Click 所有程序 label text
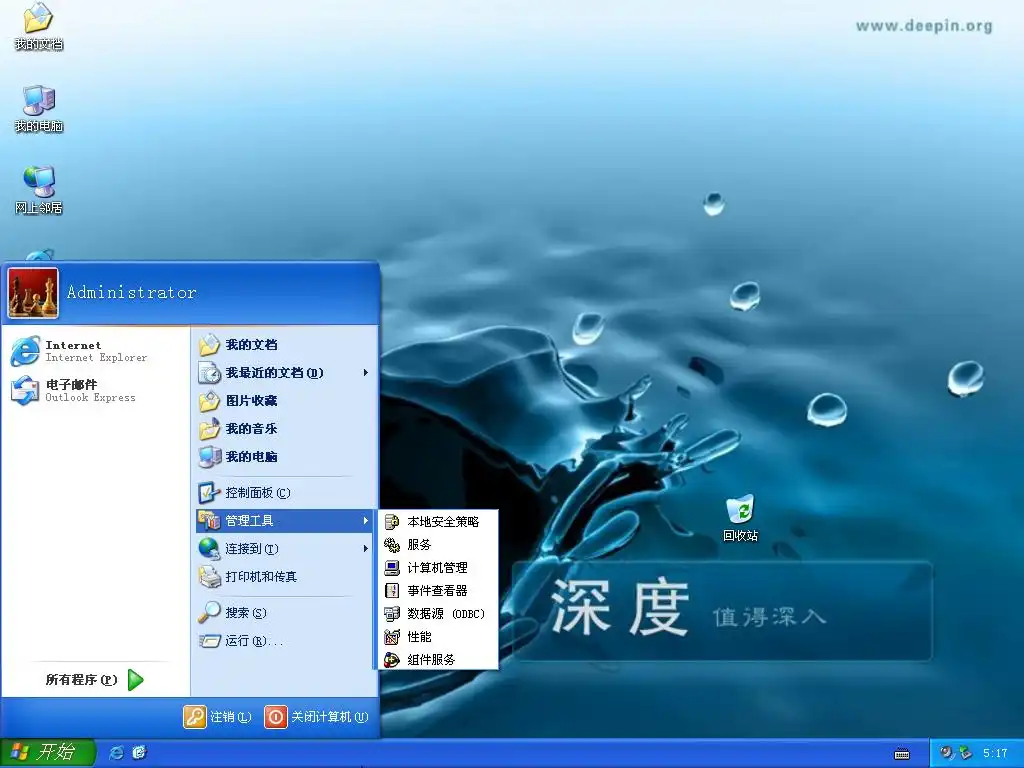1024x768 pixels. [81, 680]
